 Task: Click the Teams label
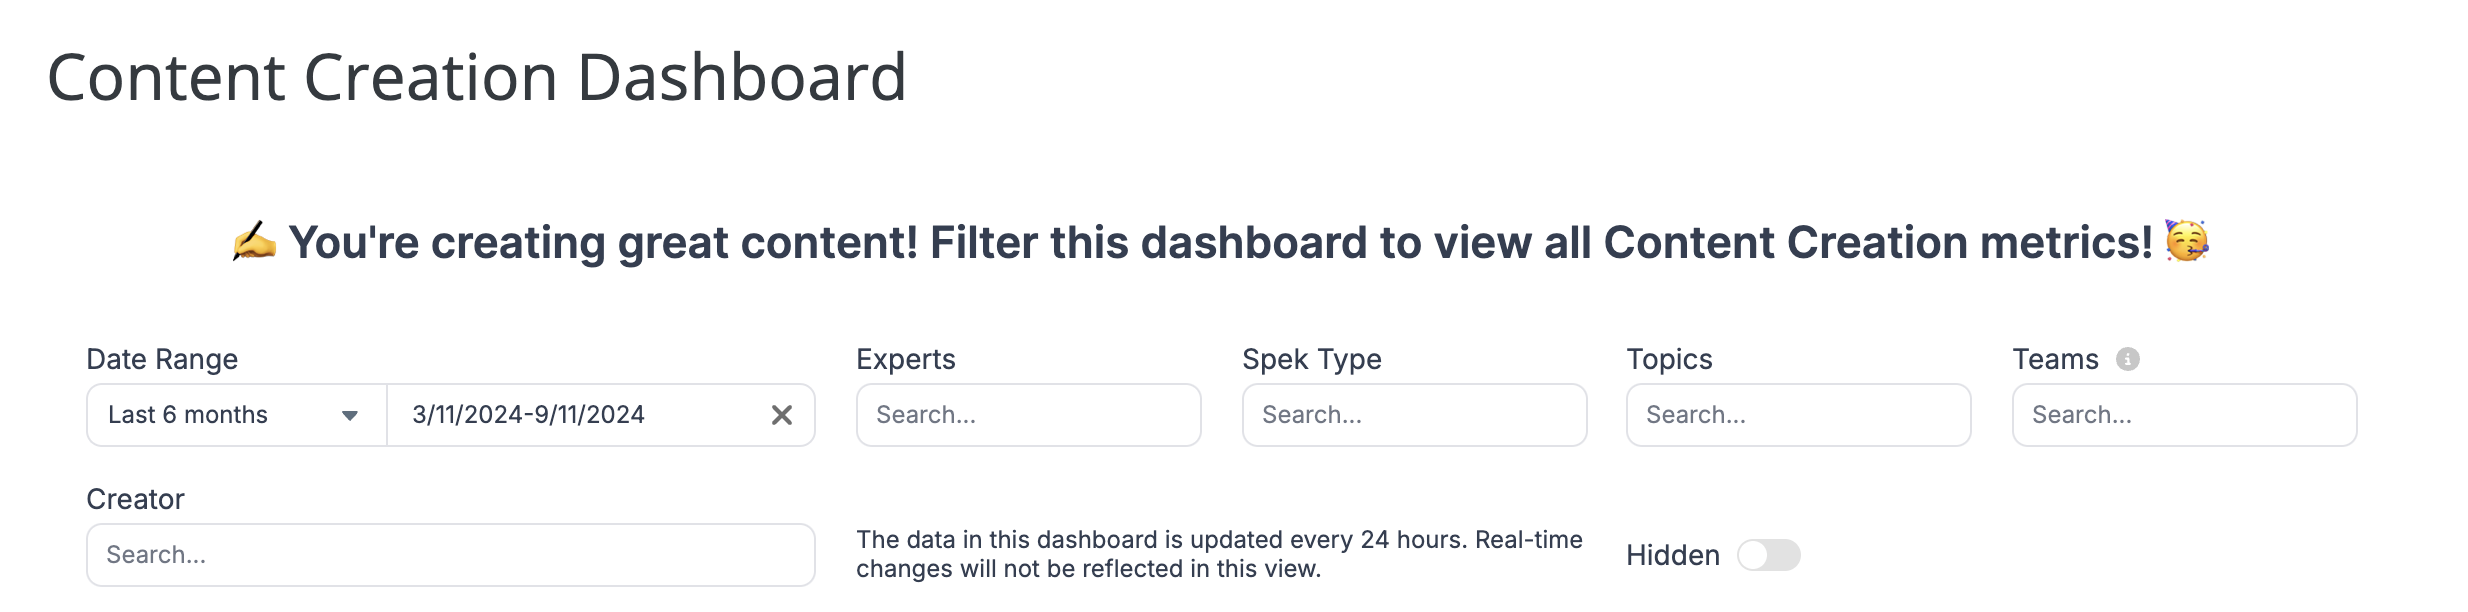[2055, 359]
